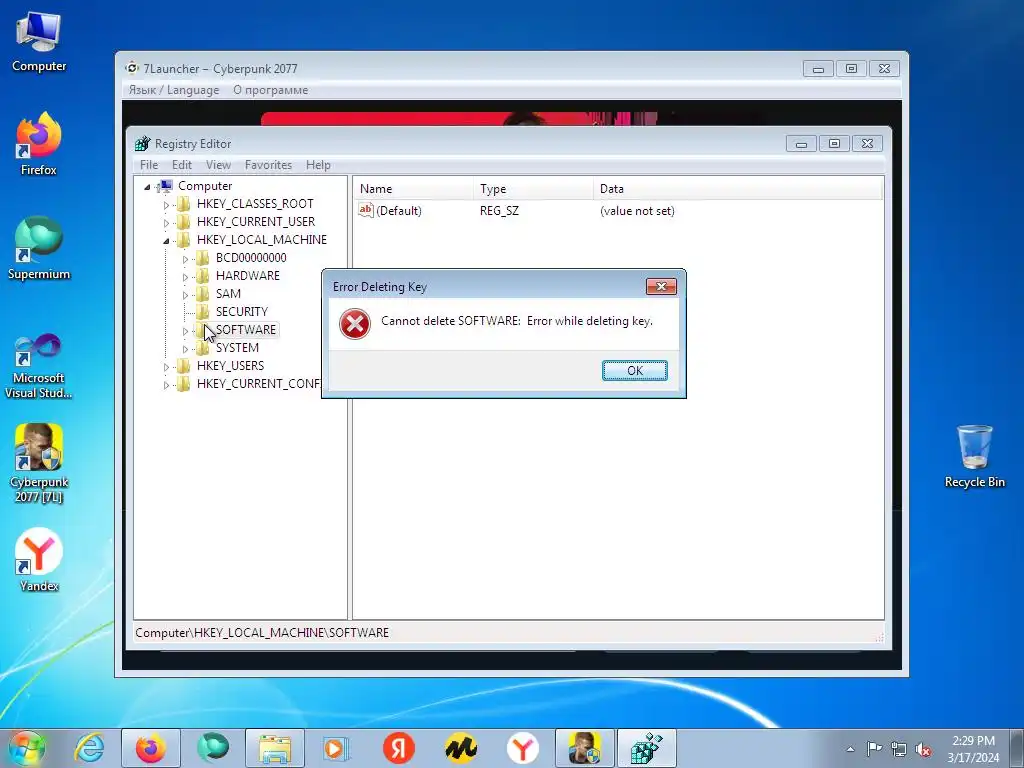Click OK in Error Deleting Key dialog

point(634,370)
